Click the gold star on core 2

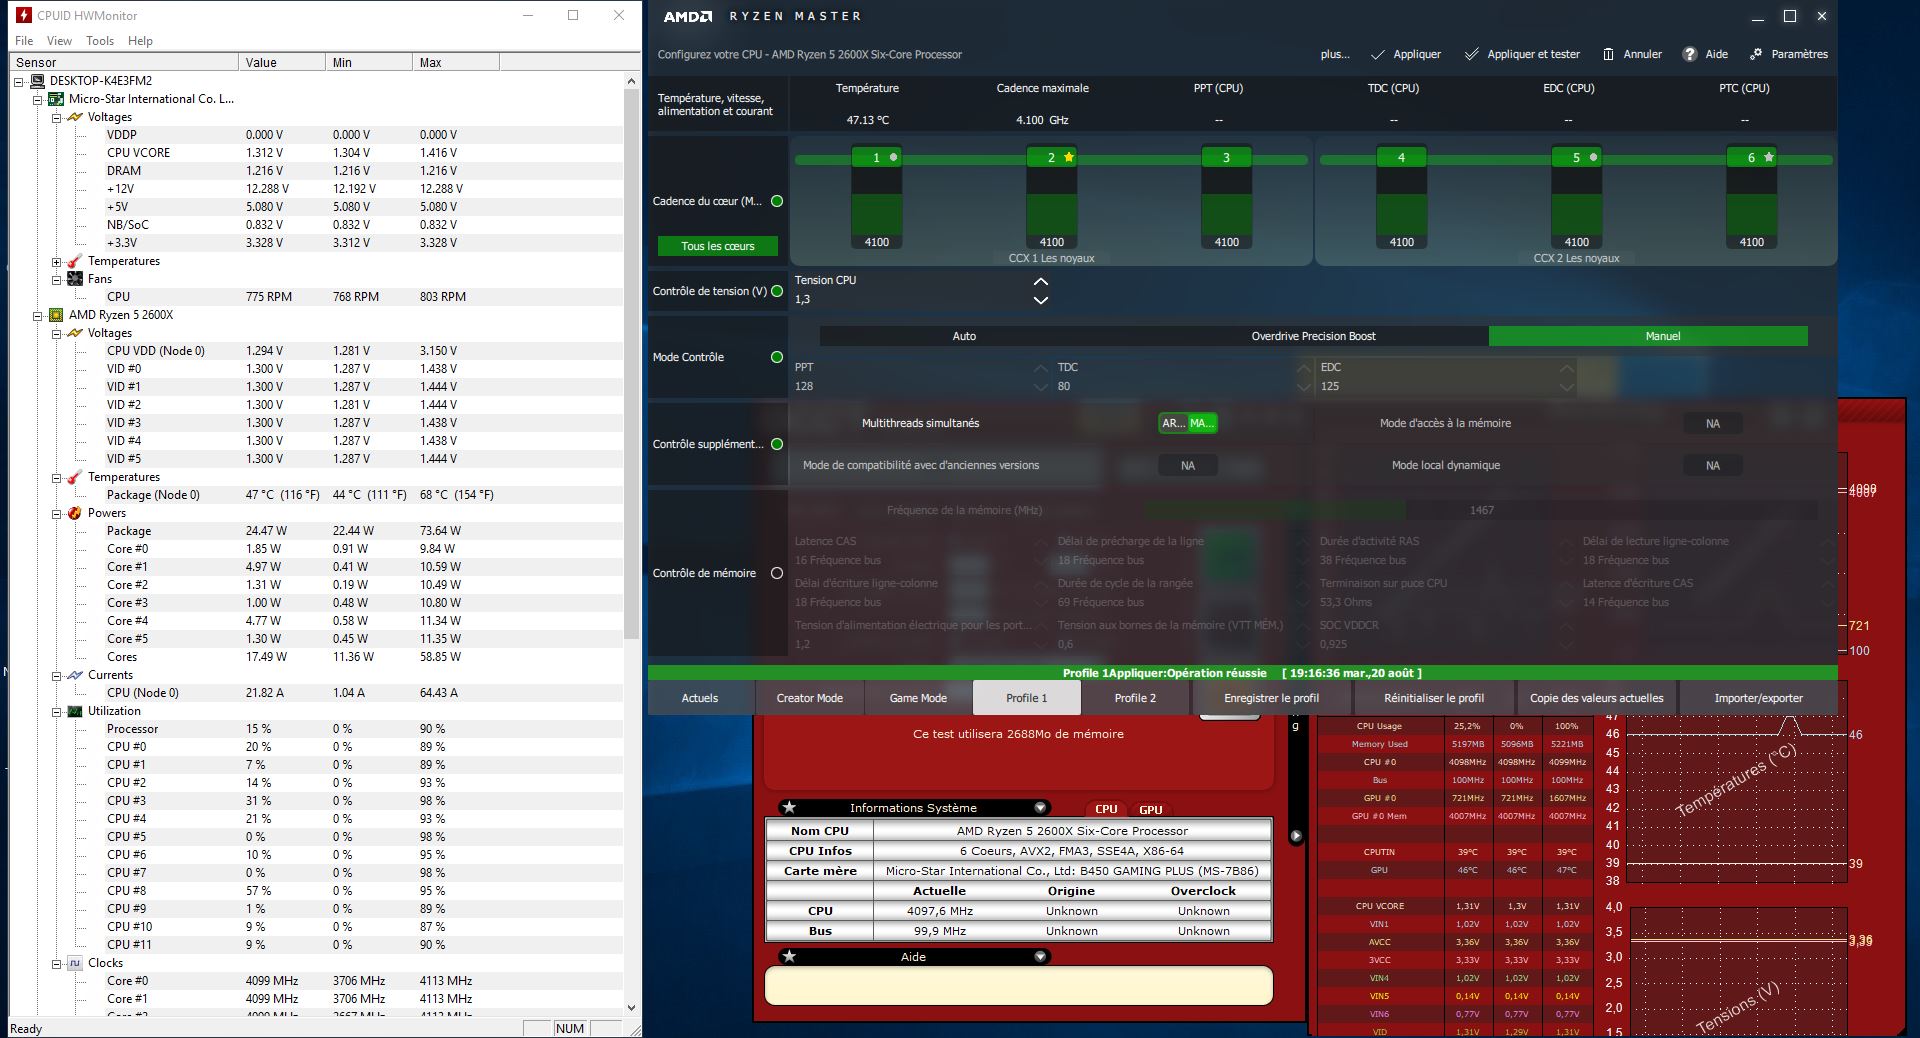coord(1069,157)
